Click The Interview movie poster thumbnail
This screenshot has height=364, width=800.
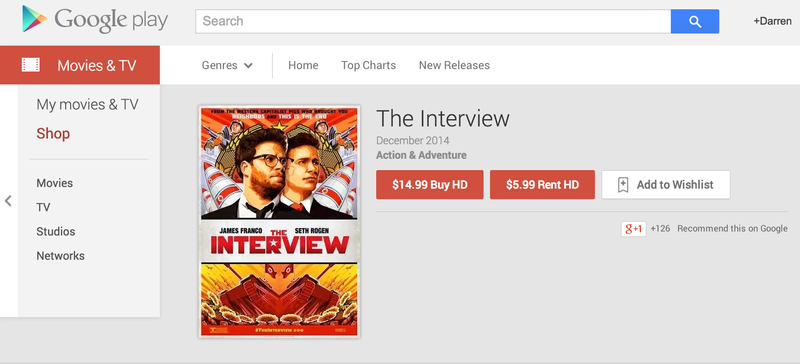click(x=279, y=222)
